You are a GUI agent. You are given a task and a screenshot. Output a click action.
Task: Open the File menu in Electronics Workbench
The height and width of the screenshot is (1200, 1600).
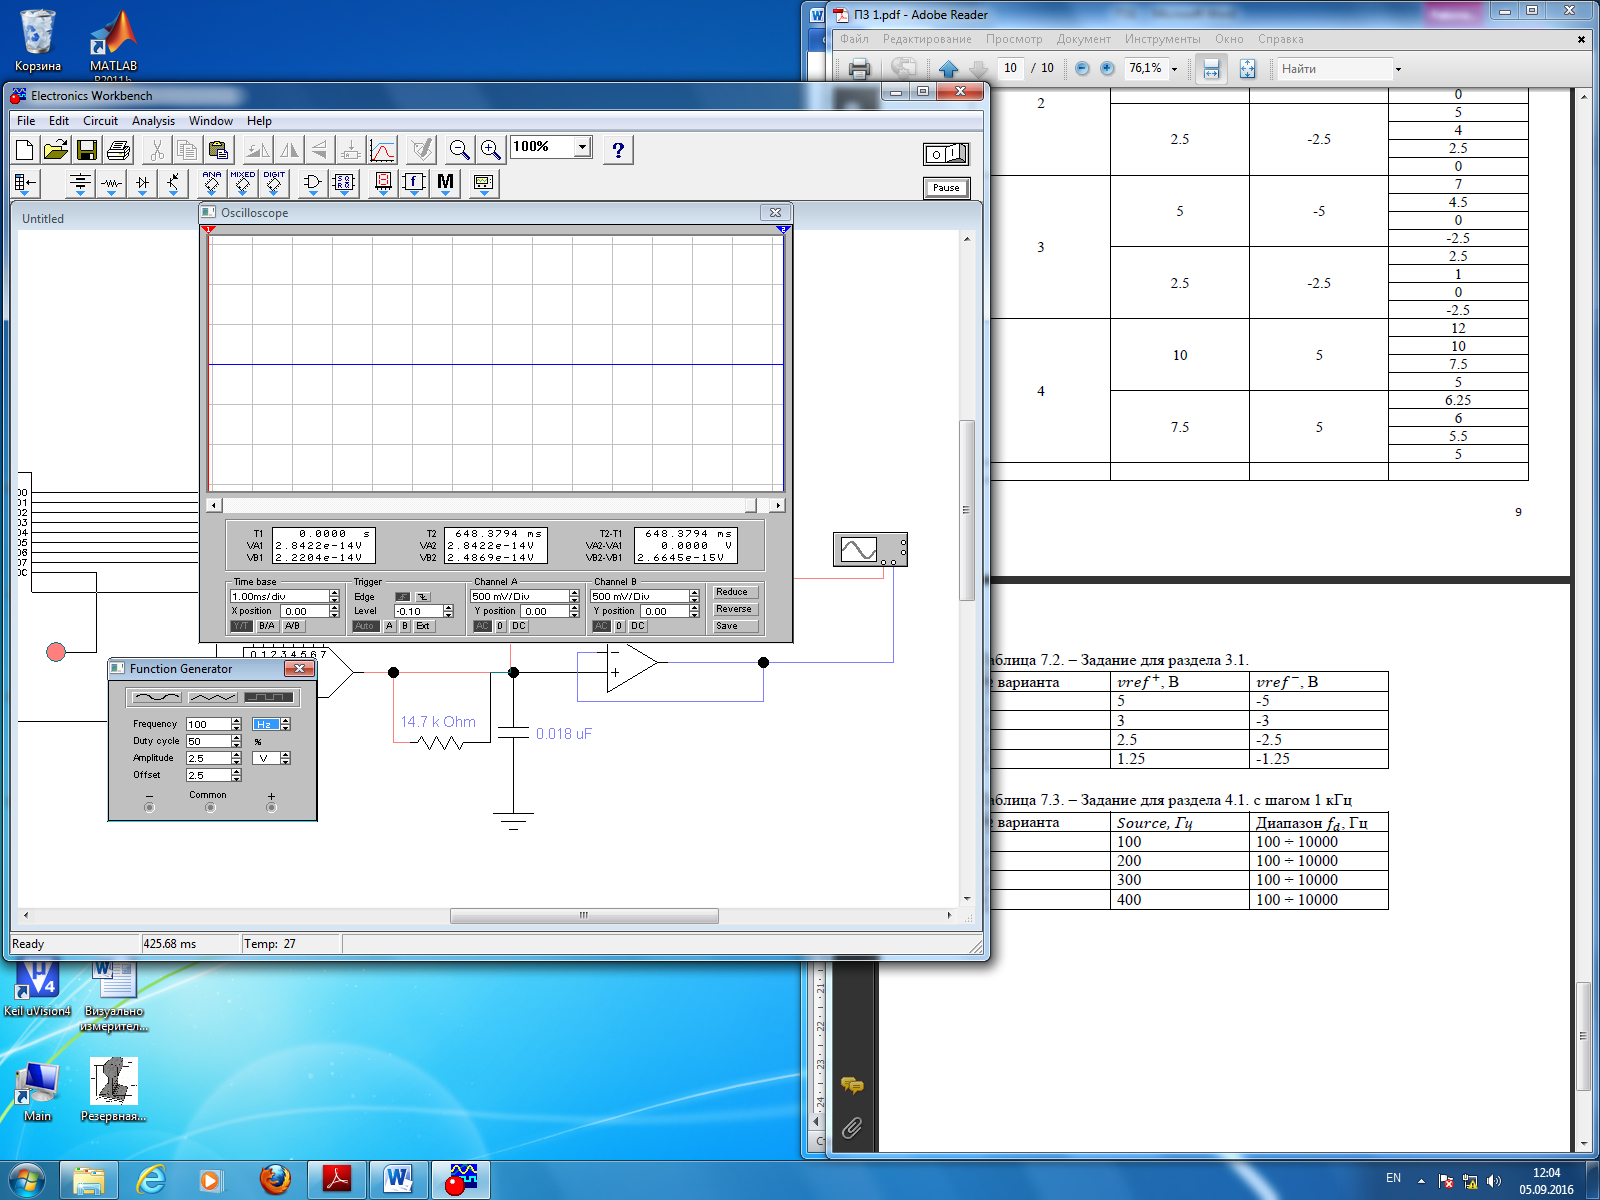pyautogui.click(x=26, y=121)
